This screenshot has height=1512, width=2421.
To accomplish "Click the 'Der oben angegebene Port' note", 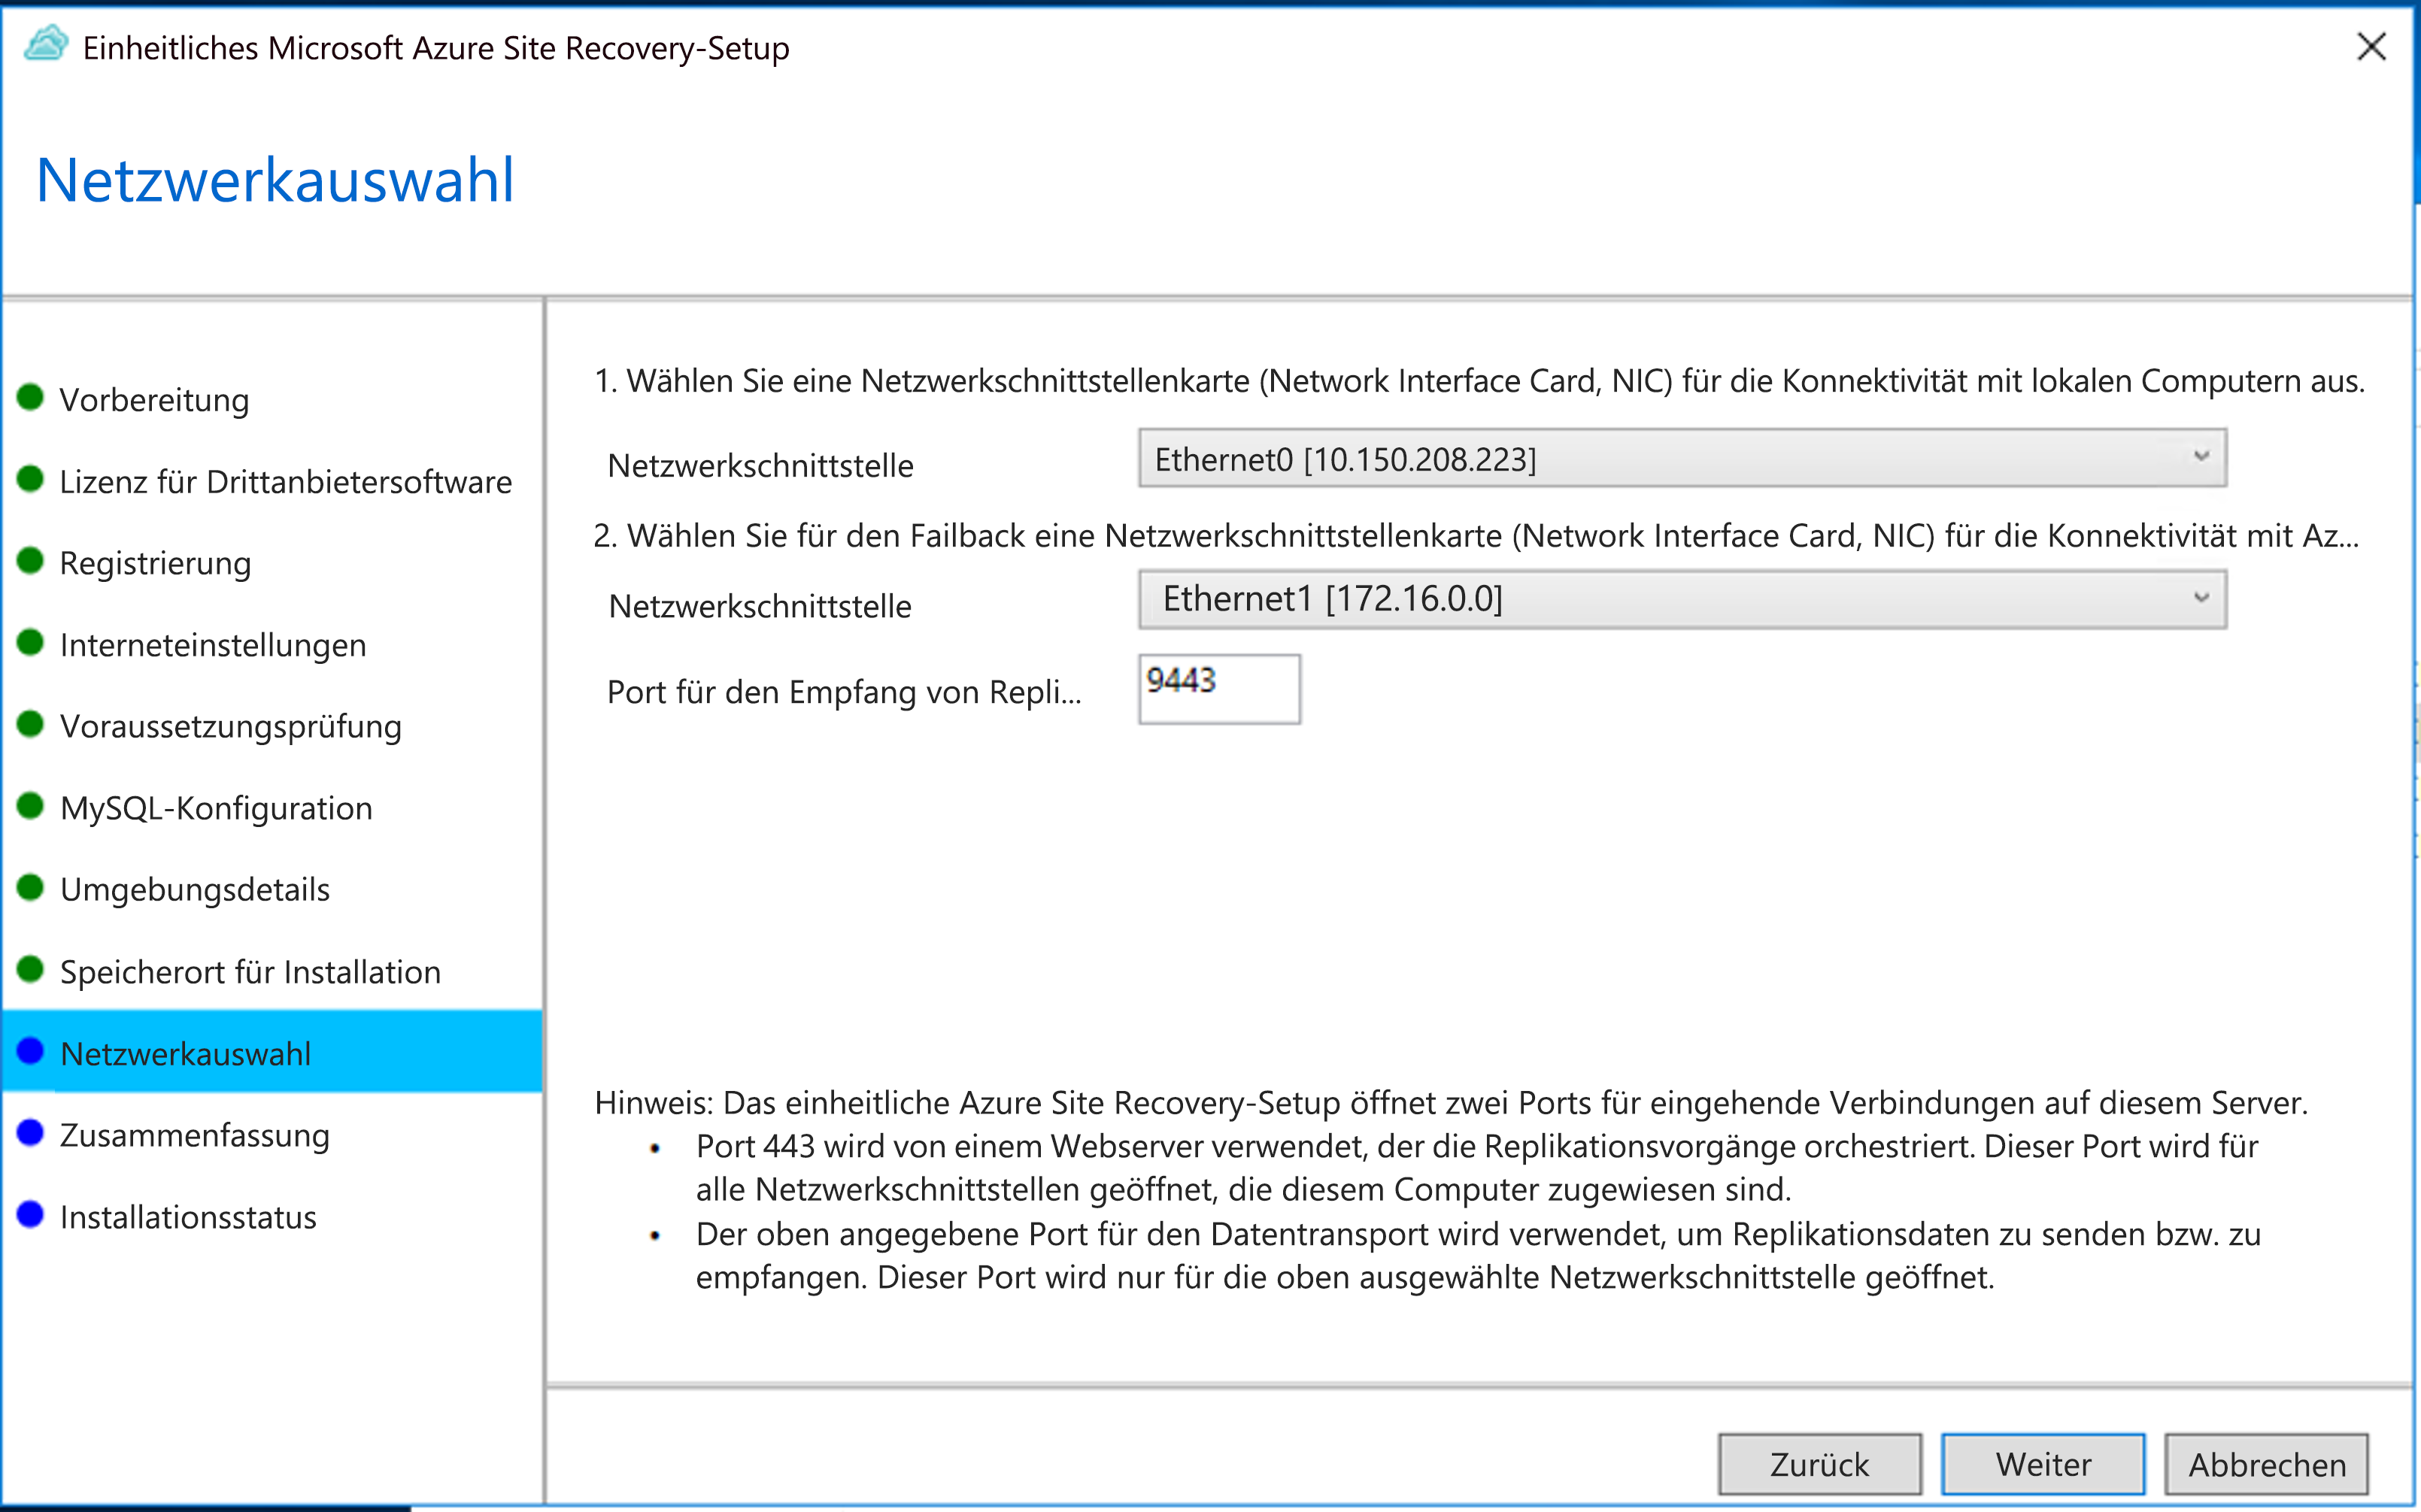I will click(x=1478, y=1256).
